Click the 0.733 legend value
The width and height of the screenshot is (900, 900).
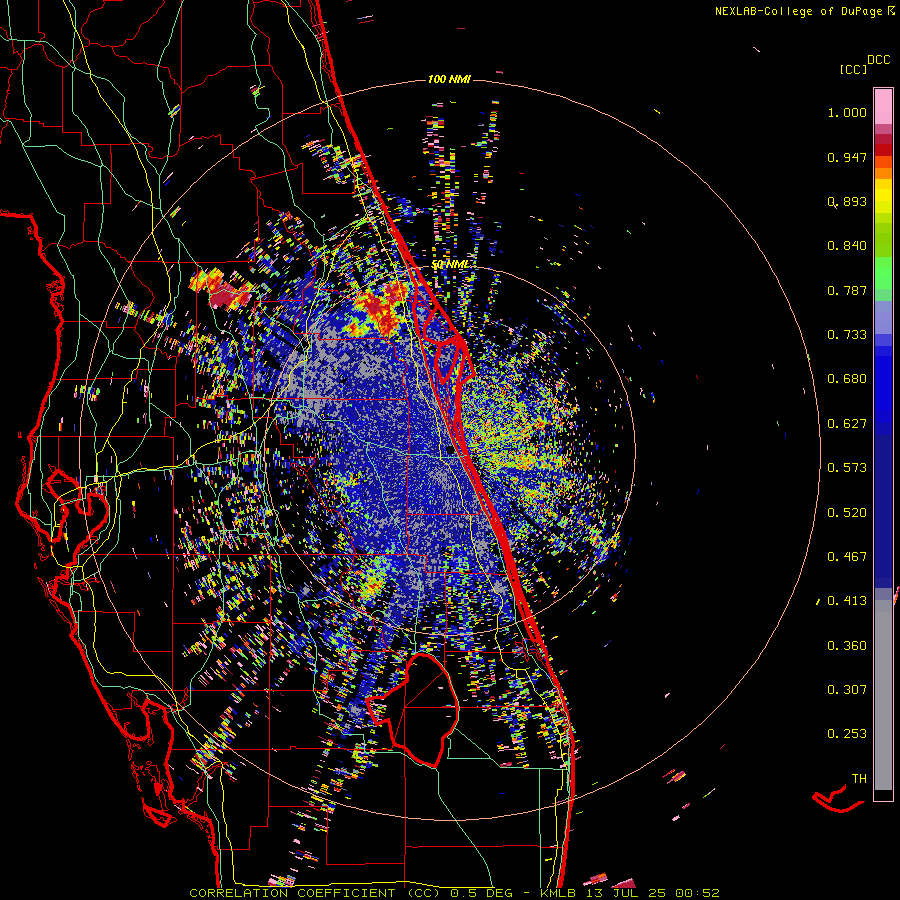(847, 335)
